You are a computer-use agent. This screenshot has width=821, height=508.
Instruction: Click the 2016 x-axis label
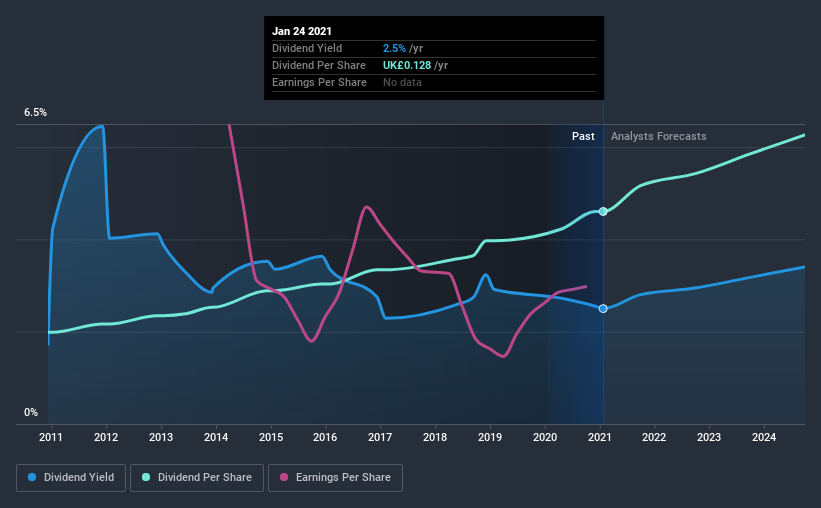coord(325,437)
